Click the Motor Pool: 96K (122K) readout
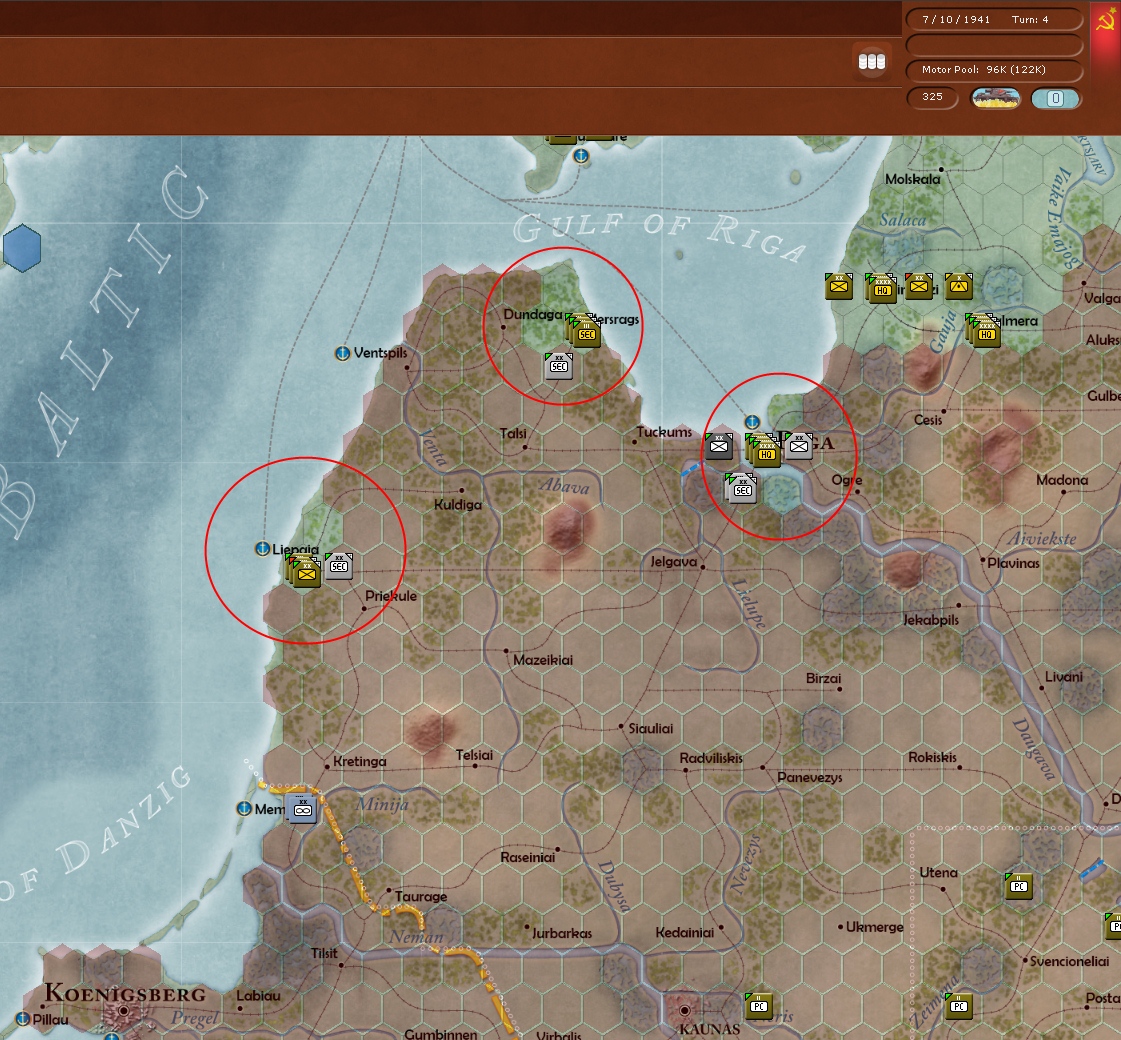This screenshot has height=1040, width=1121. [994, 70]
